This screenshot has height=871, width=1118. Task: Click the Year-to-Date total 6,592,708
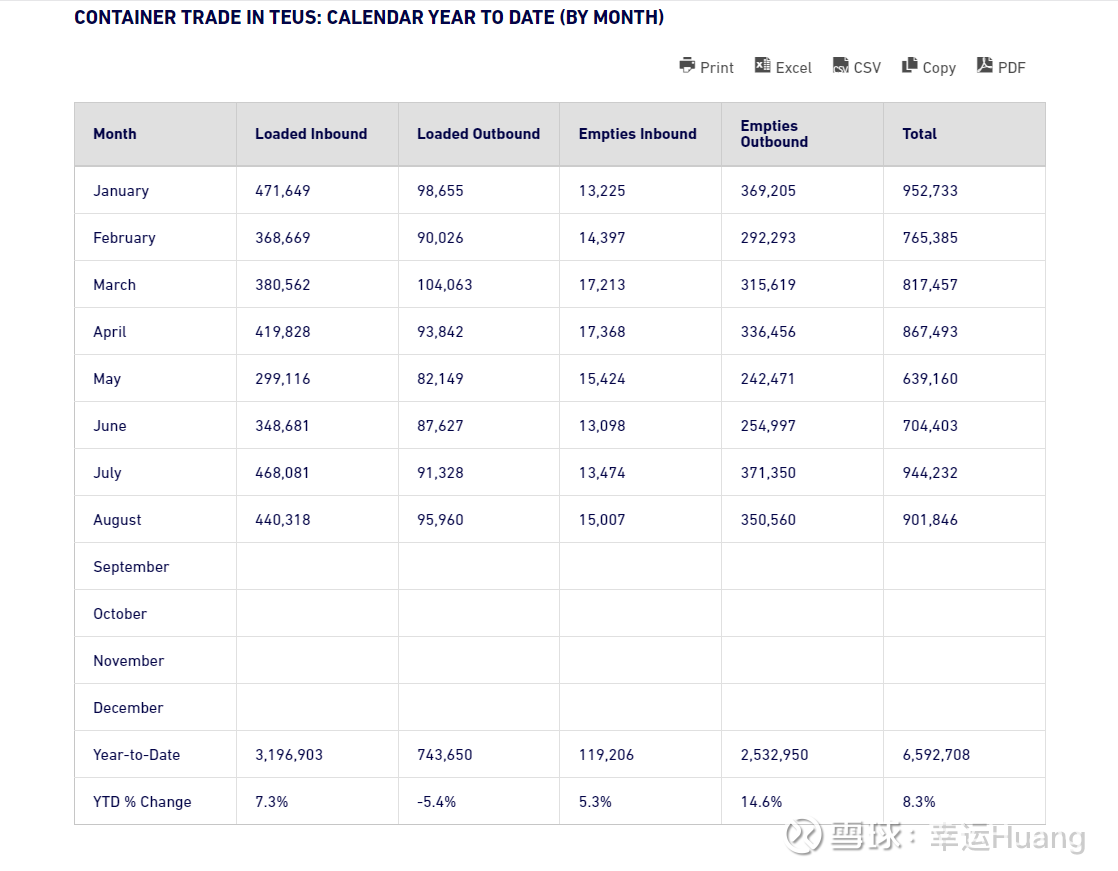(x=936, y=755)
